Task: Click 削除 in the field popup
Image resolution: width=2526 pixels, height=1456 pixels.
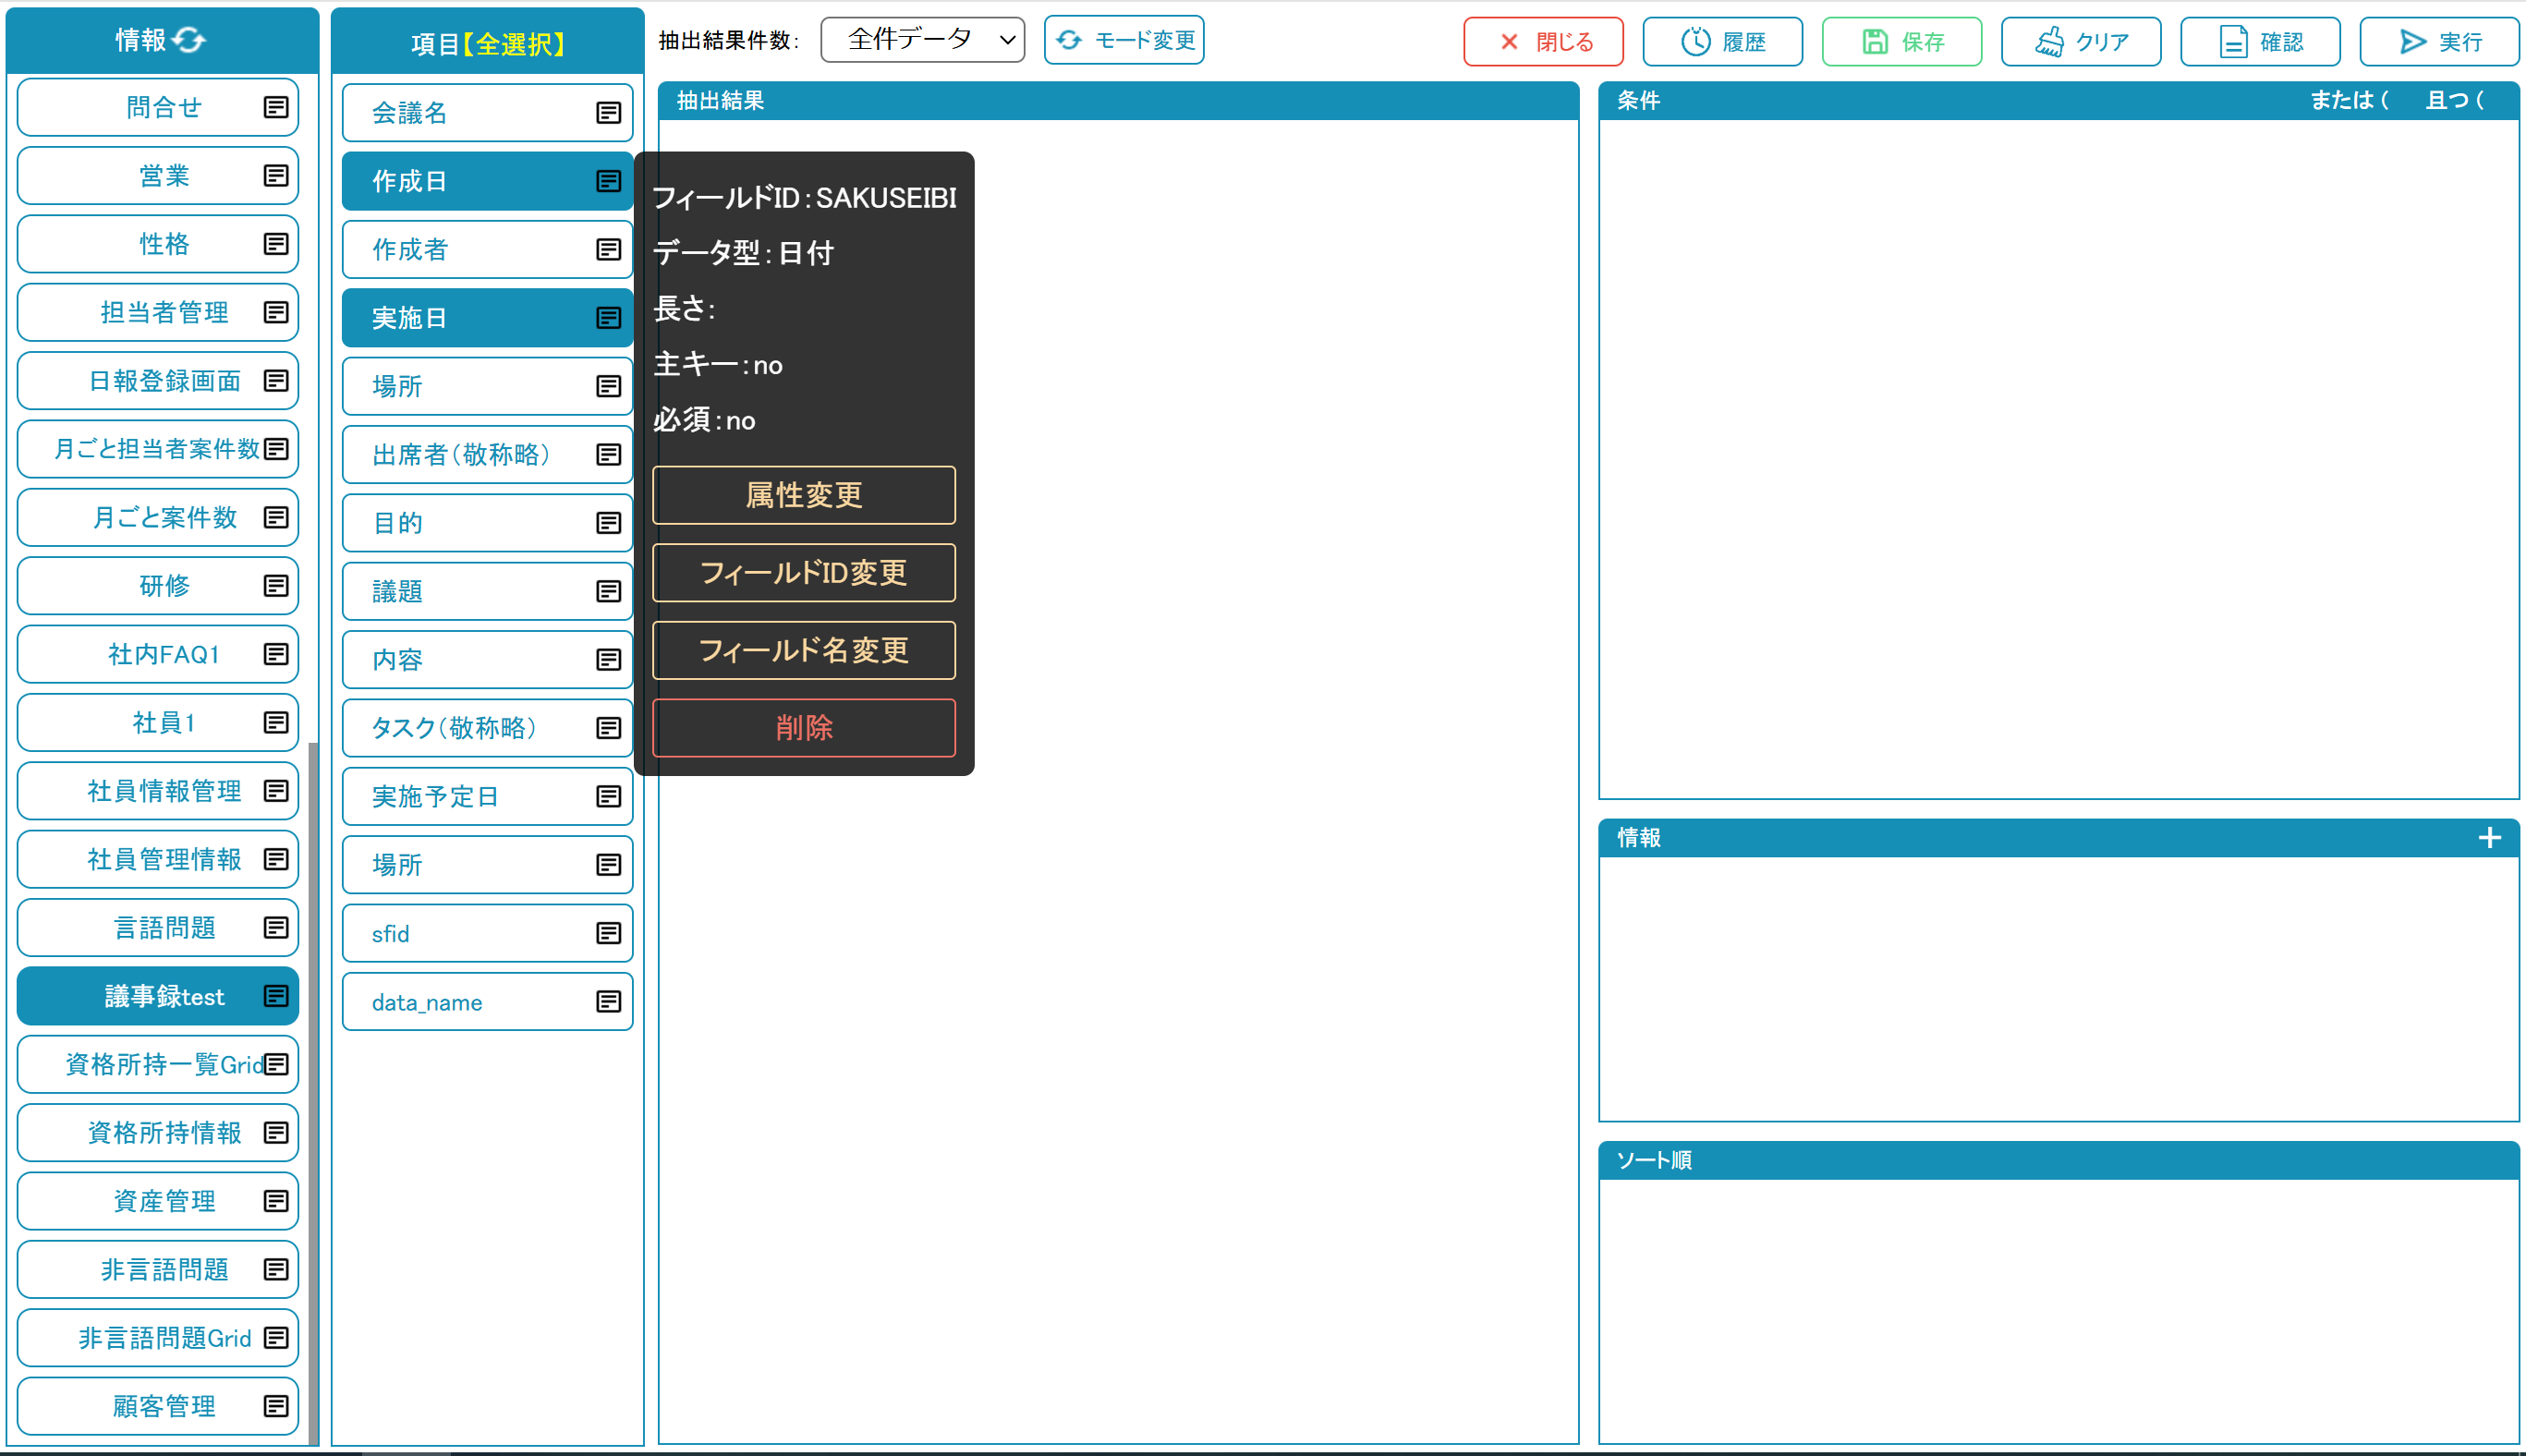Action: point(804,728)
